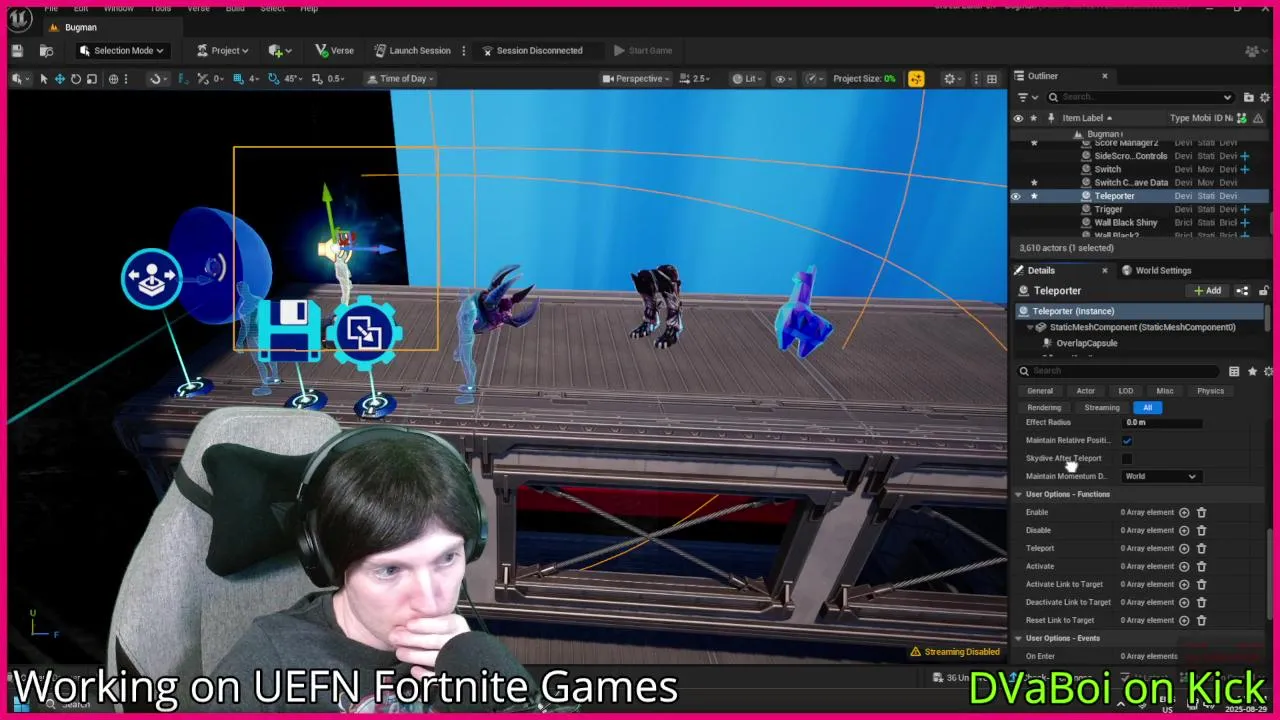The height and width of the screenshot is (720, 1280).
Task: Toggle scale snap icon (0.5)
Action: 317,78
